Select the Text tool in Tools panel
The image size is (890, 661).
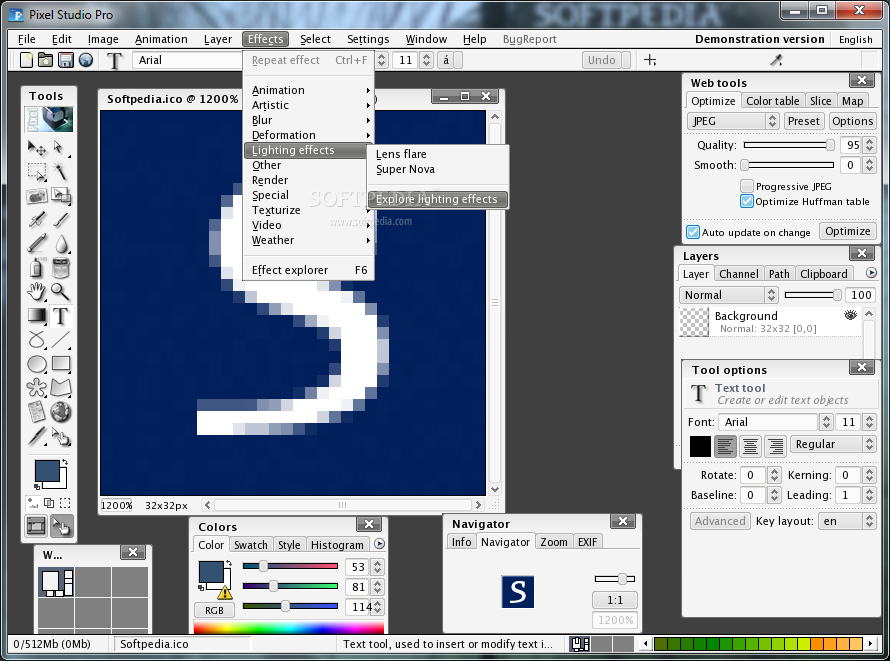click(61, 315)
